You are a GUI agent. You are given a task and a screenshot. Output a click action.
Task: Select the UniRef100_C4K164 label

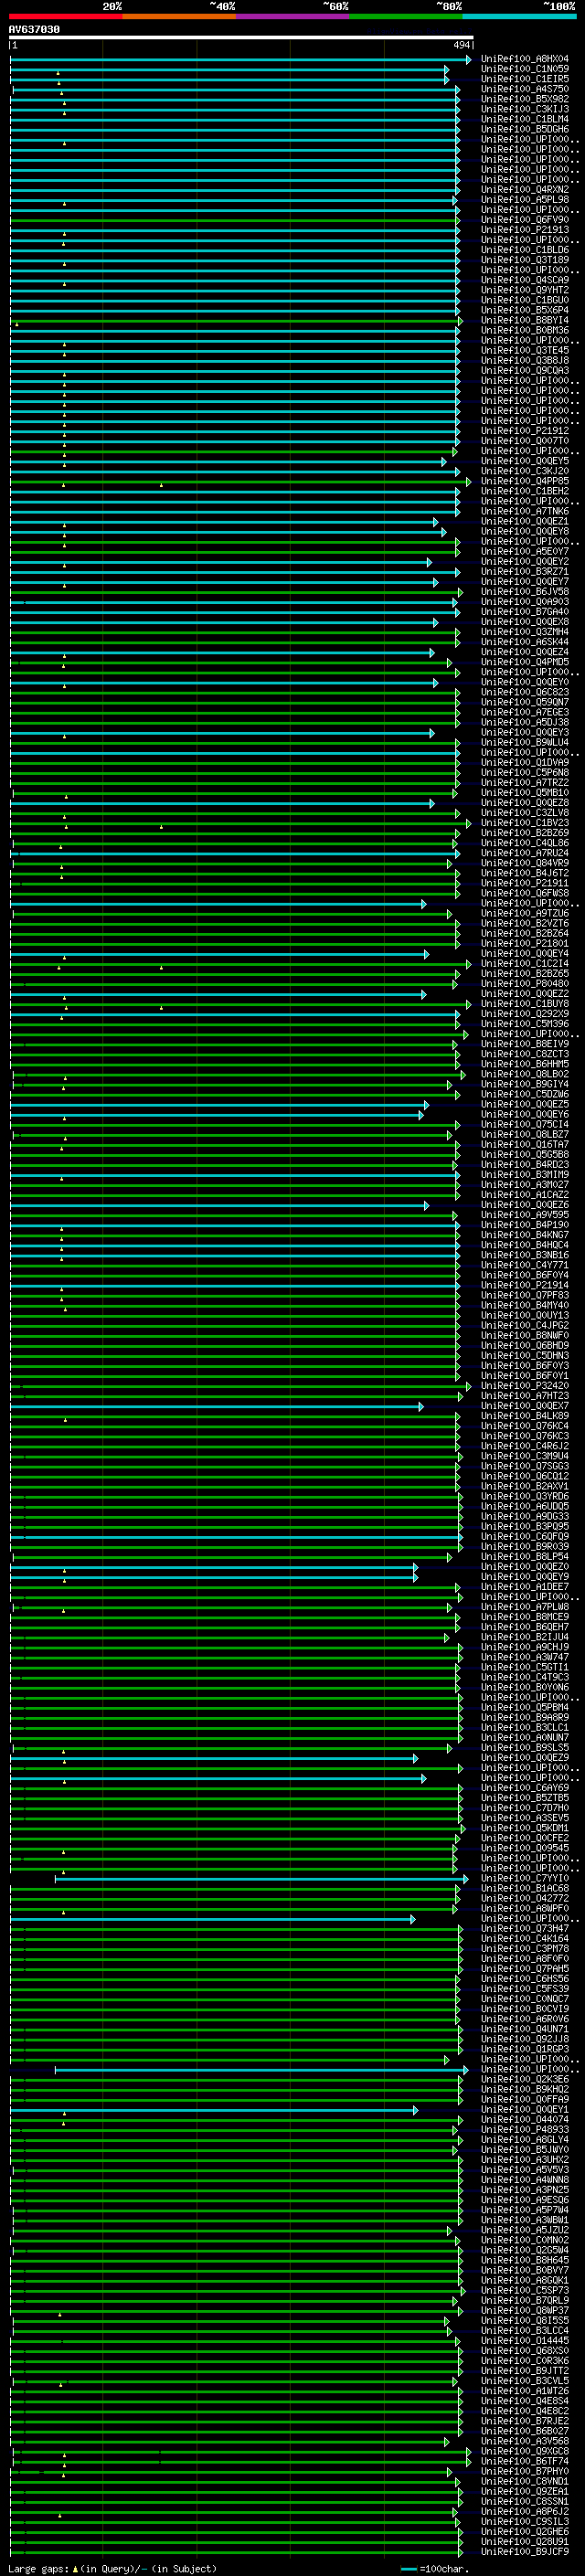click(x=524, y=1939)
